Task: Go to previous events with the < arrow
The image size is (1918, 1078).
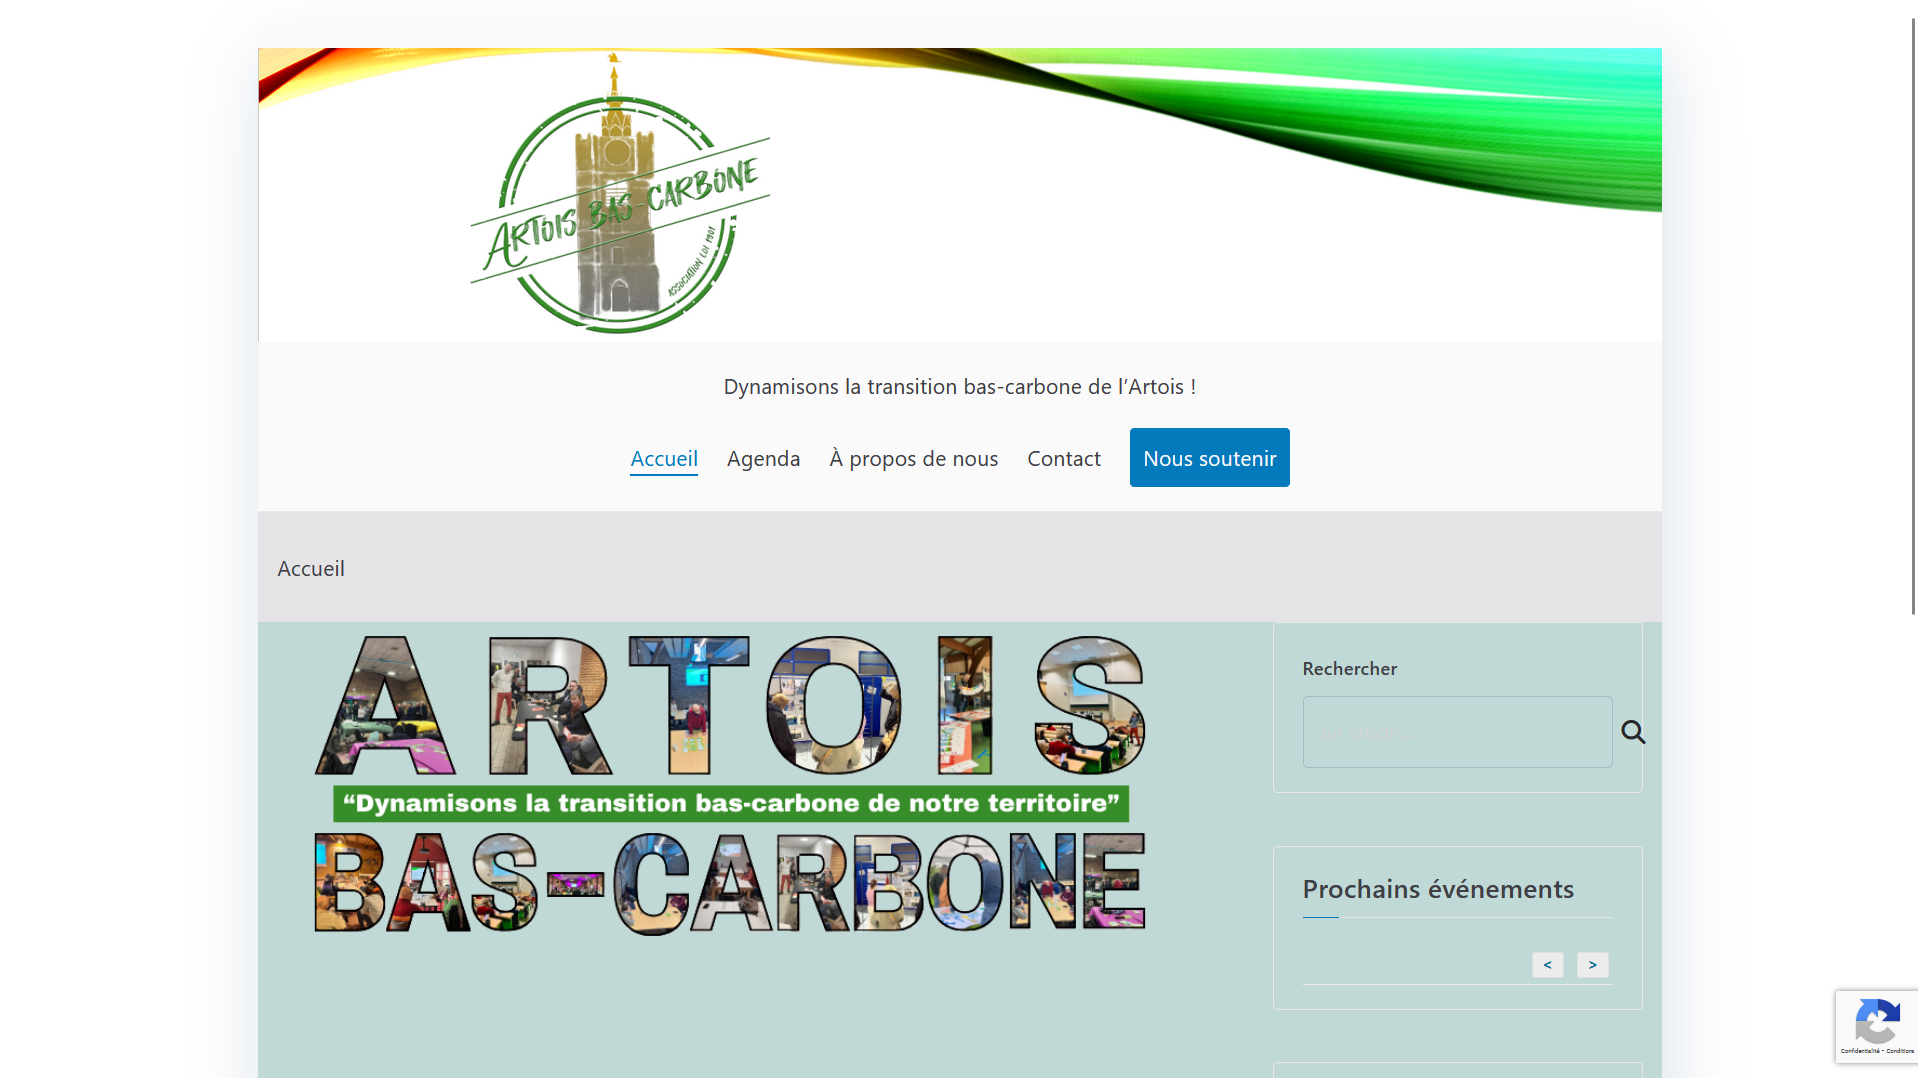Action: (x=1547, y=965)
